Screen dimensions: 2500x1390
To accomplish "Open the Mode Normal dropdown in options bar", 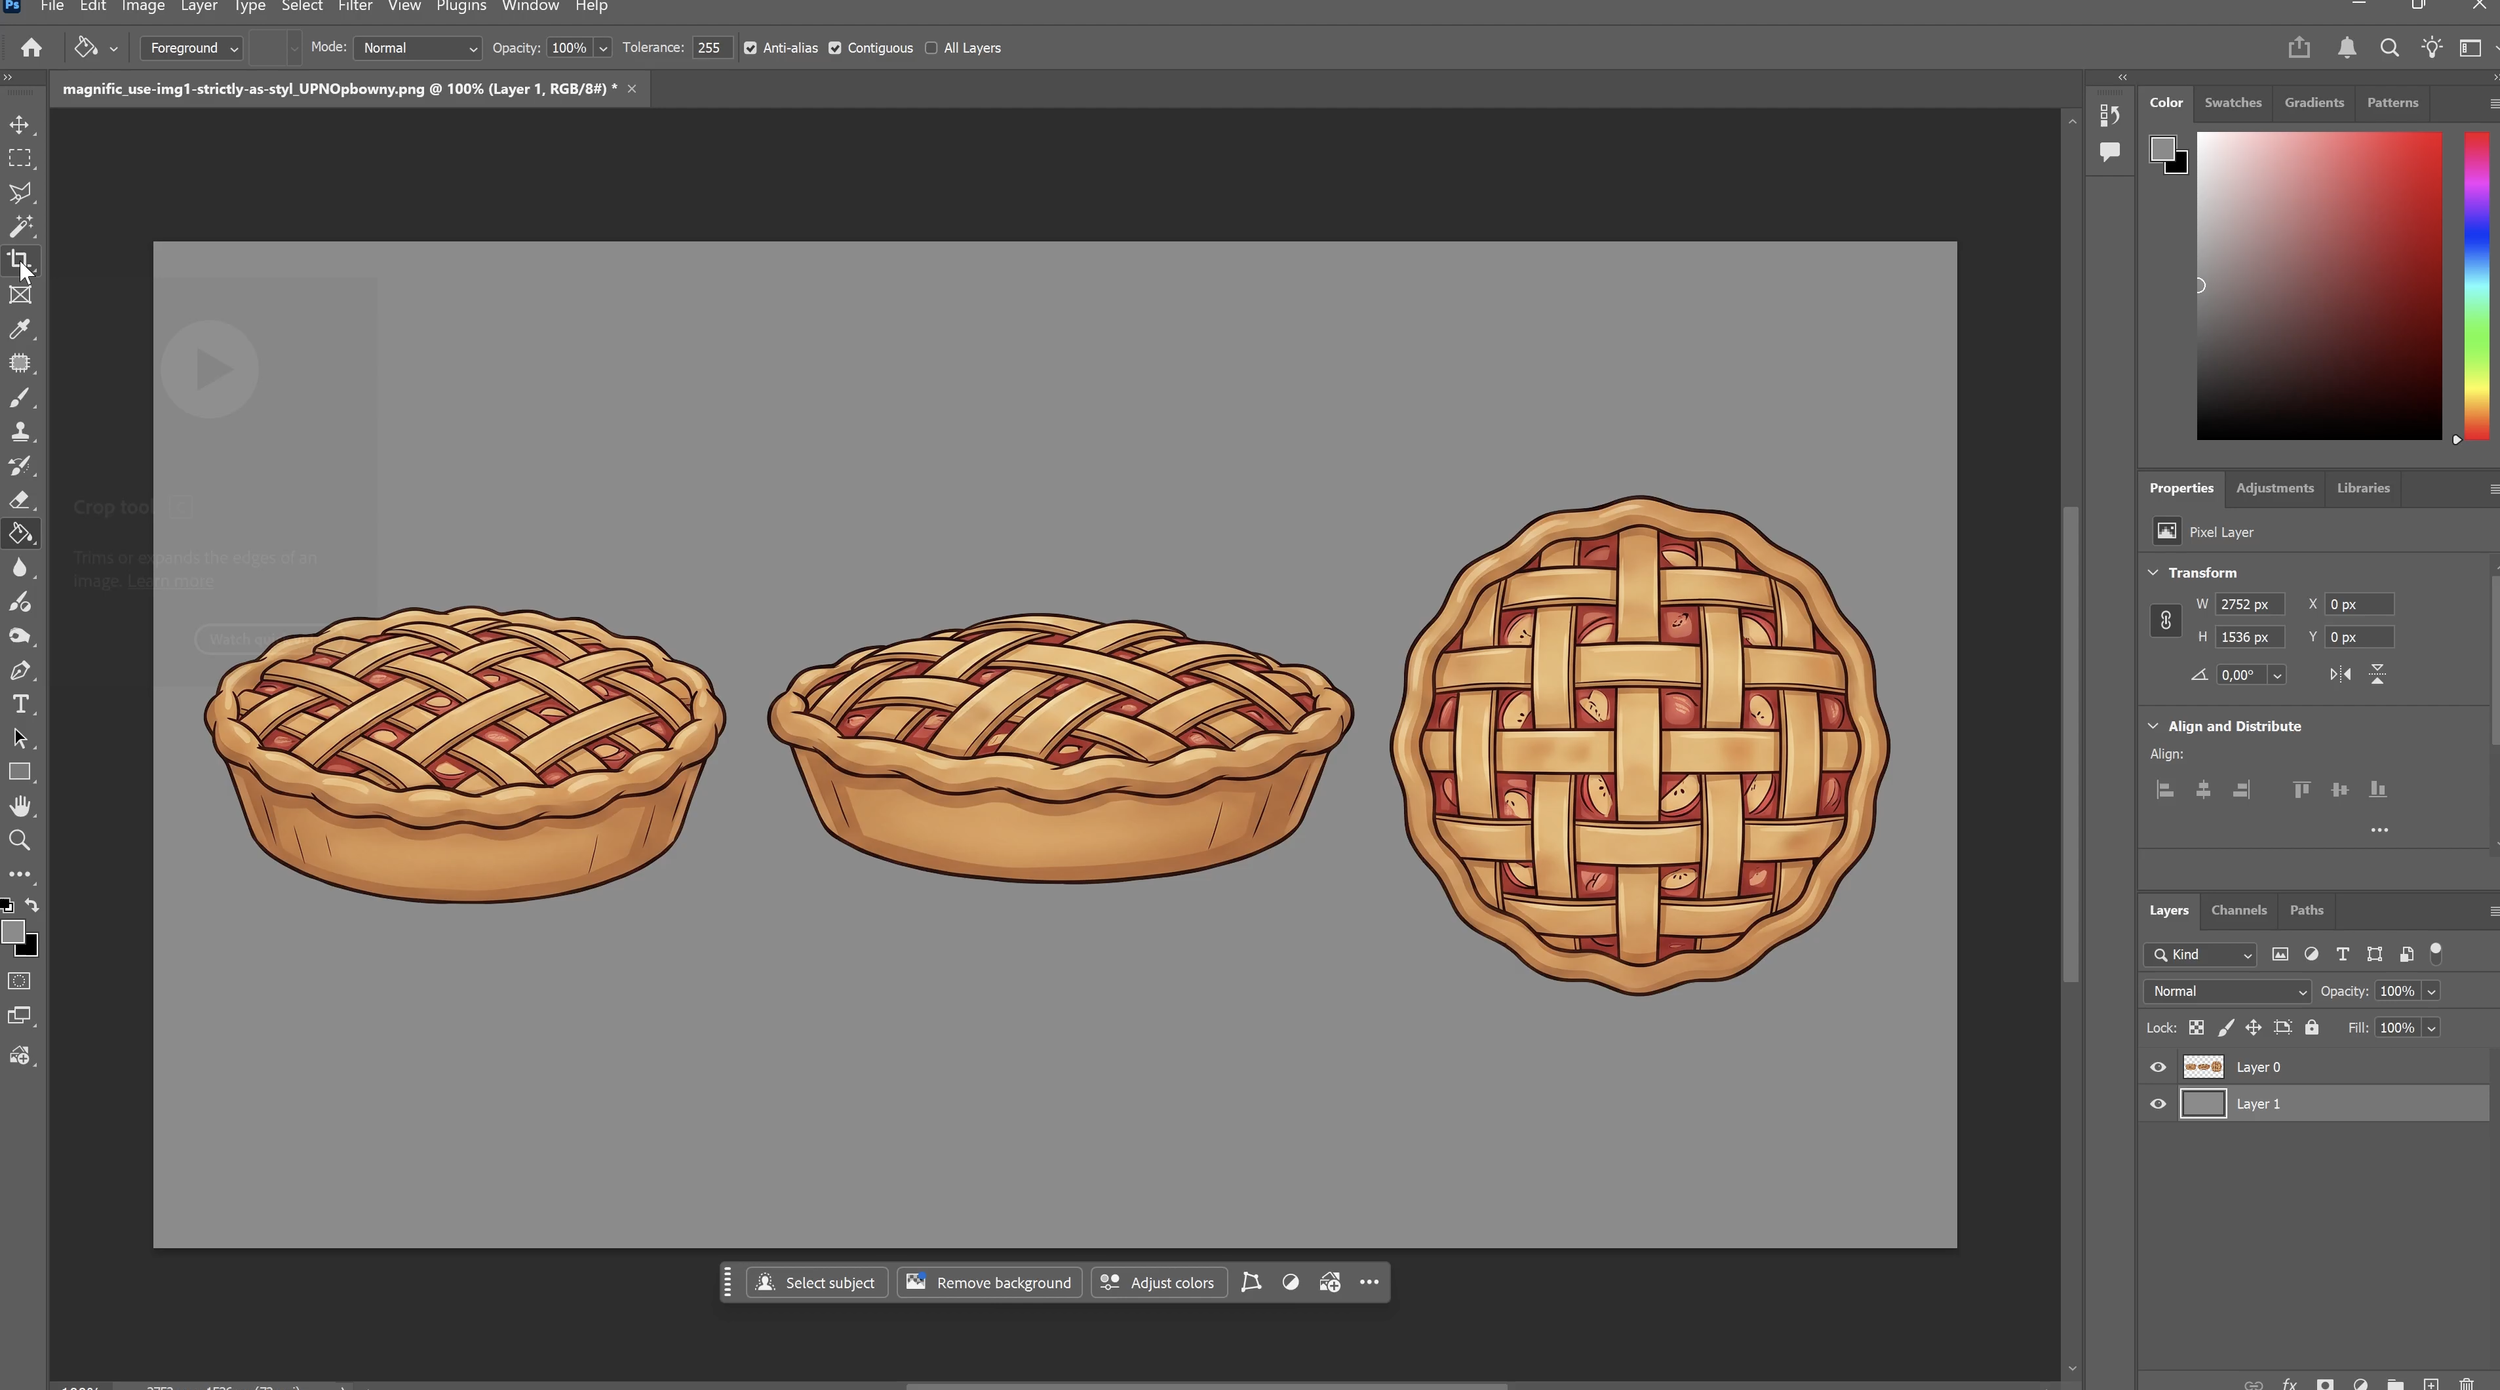I will point(417,48).
